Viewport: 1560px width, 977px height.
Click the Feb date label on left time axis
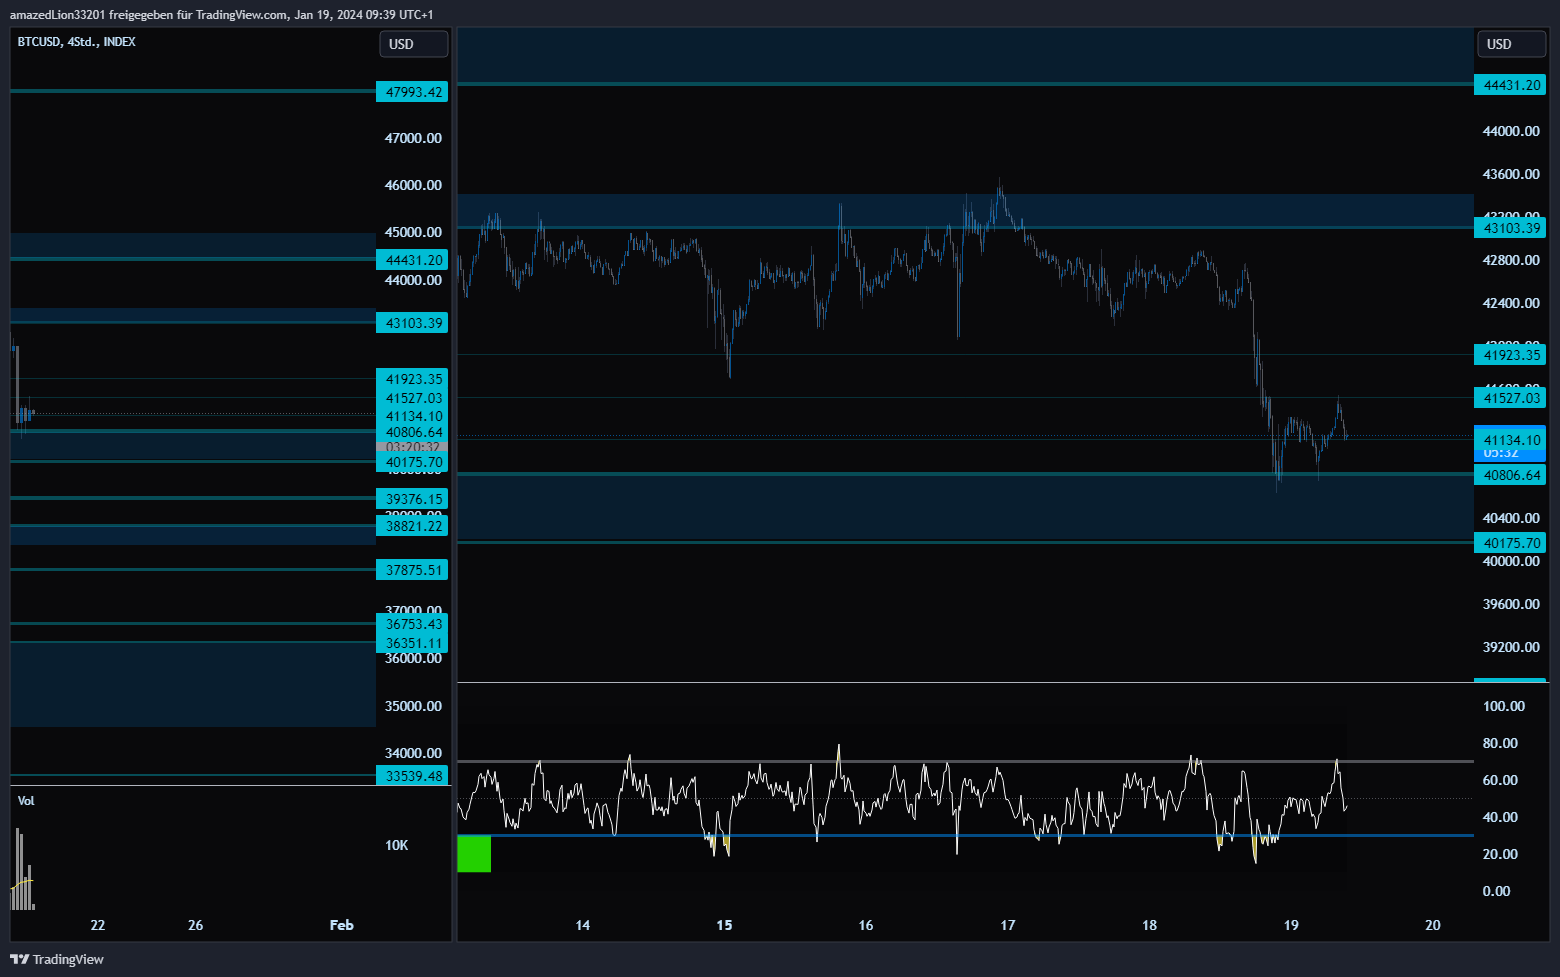[x=341, y=925]
